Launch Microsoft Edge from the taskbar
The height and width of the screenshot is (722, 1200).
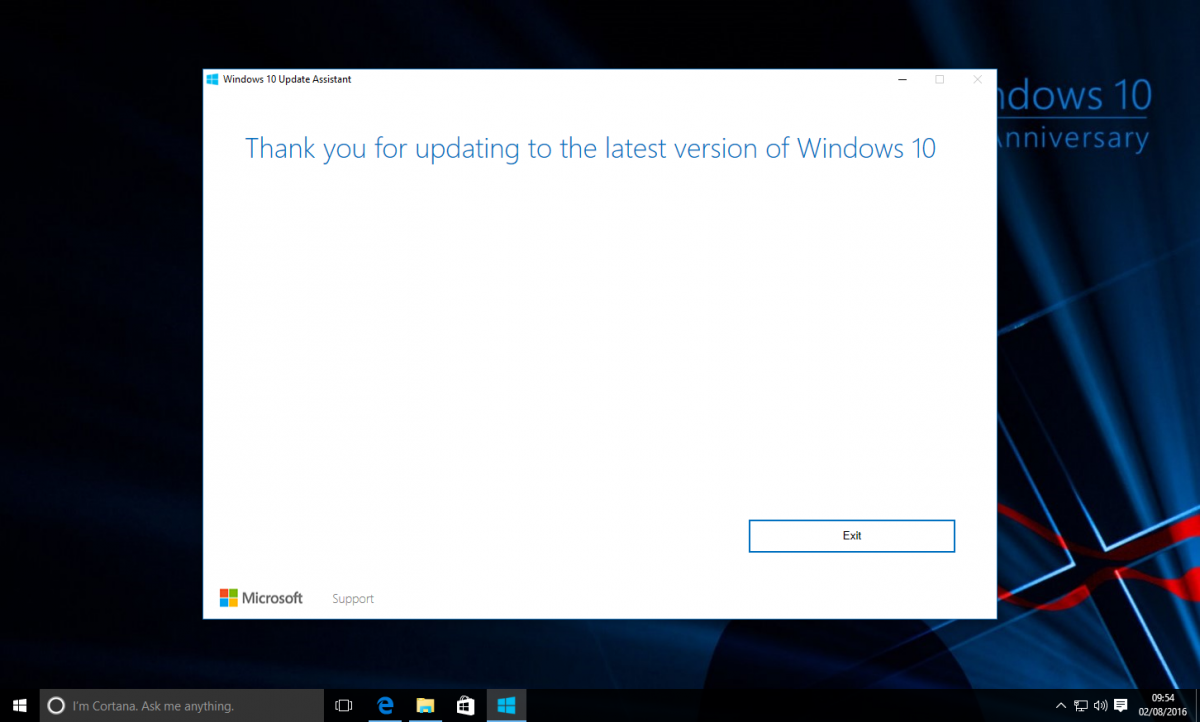tap(385, 705)
